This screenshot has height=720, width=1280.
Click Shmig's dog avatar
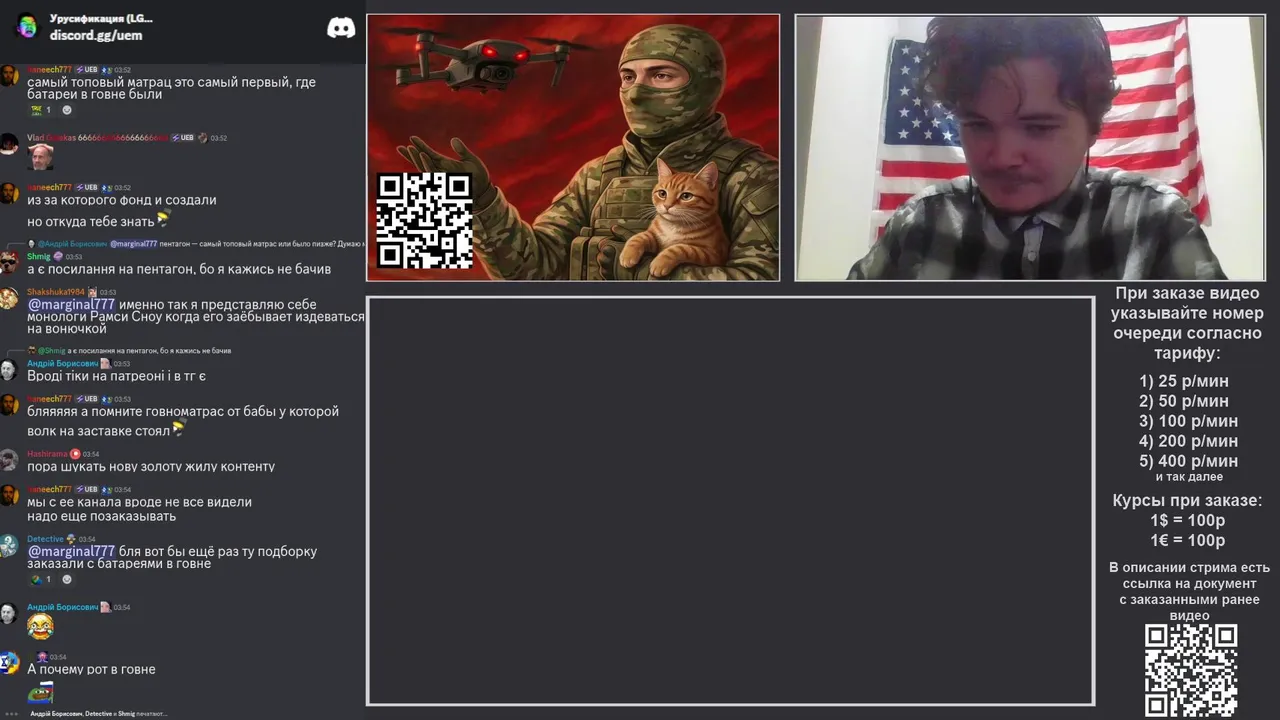pyautogui.click(x=8, y=262)
